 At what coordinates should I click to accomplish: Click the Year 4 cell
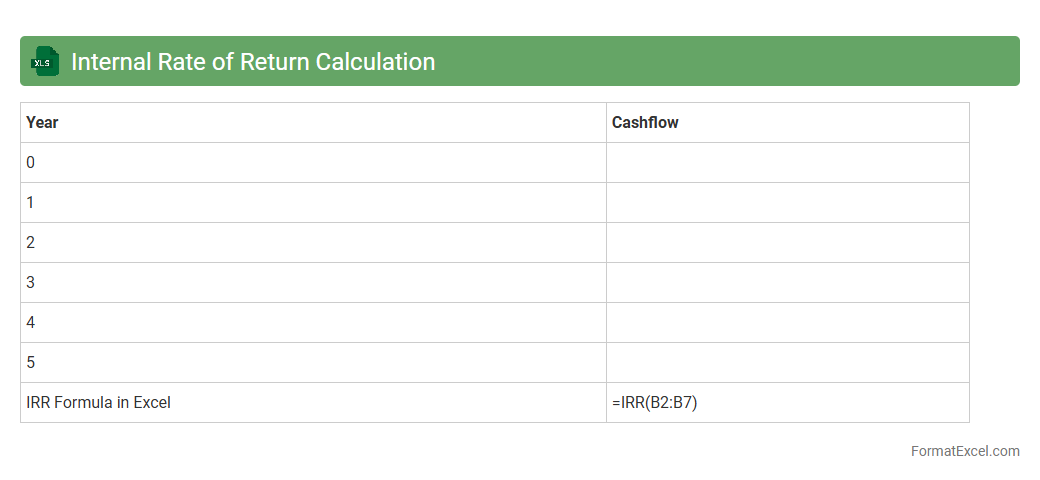click(313, 323)
